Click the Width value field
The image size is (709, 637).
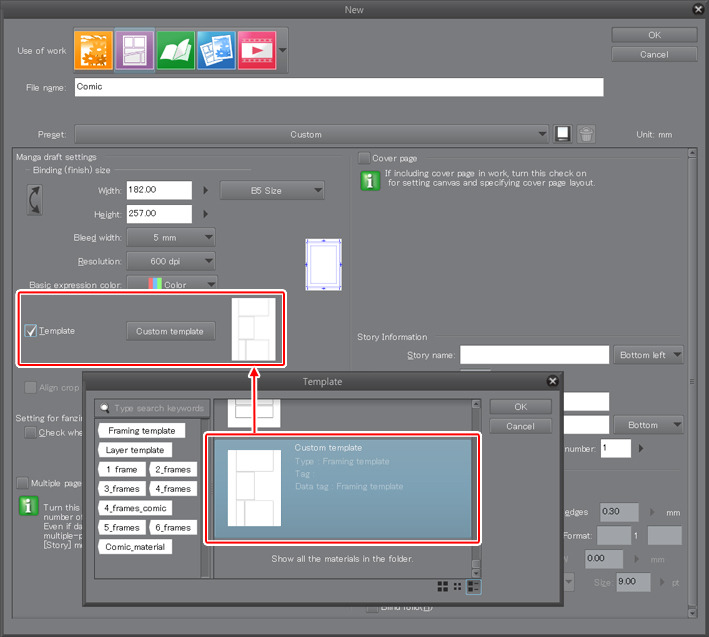click(x=159, y=190)
